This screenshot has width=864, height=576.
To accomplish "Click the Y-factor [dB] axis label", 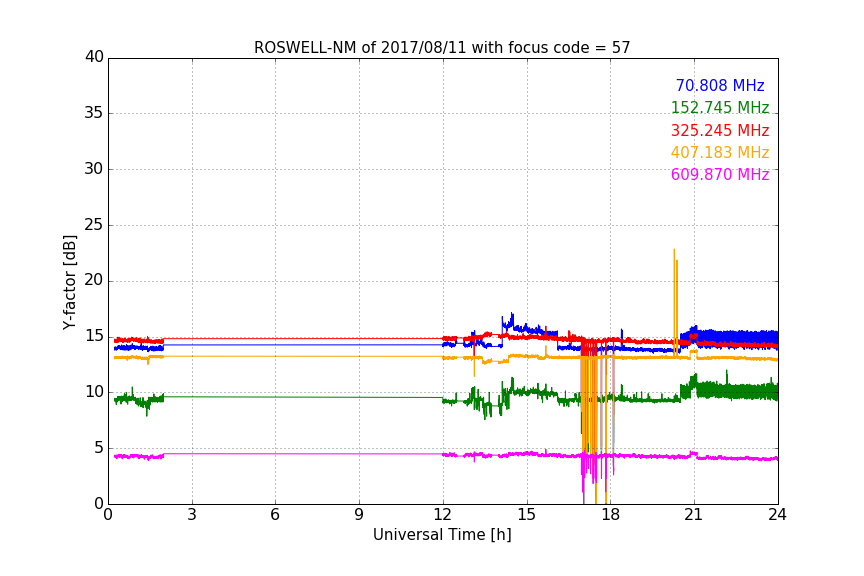I will pyautogui.click(x=69, y=282).
